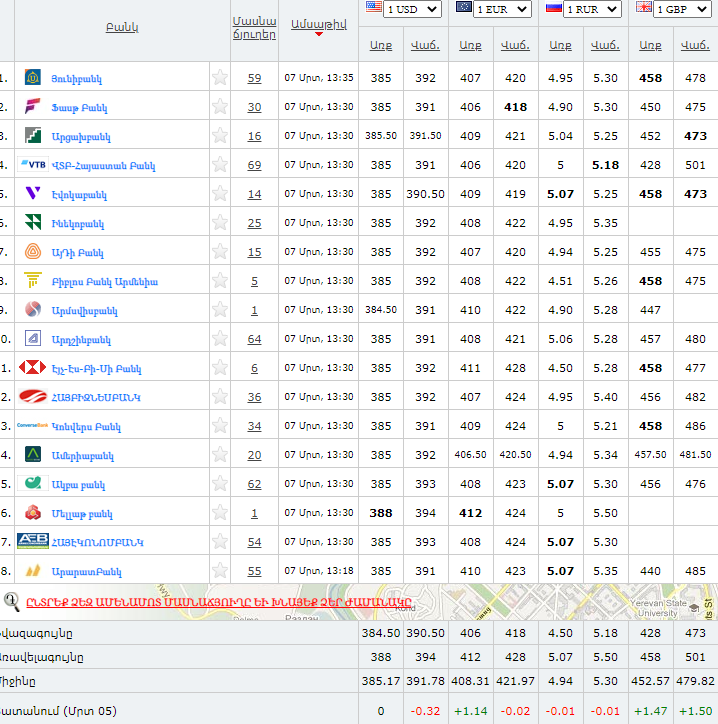Sort by EUR sell column header
This screenshot has height=724, width=718.
click(x=515, y=45)
